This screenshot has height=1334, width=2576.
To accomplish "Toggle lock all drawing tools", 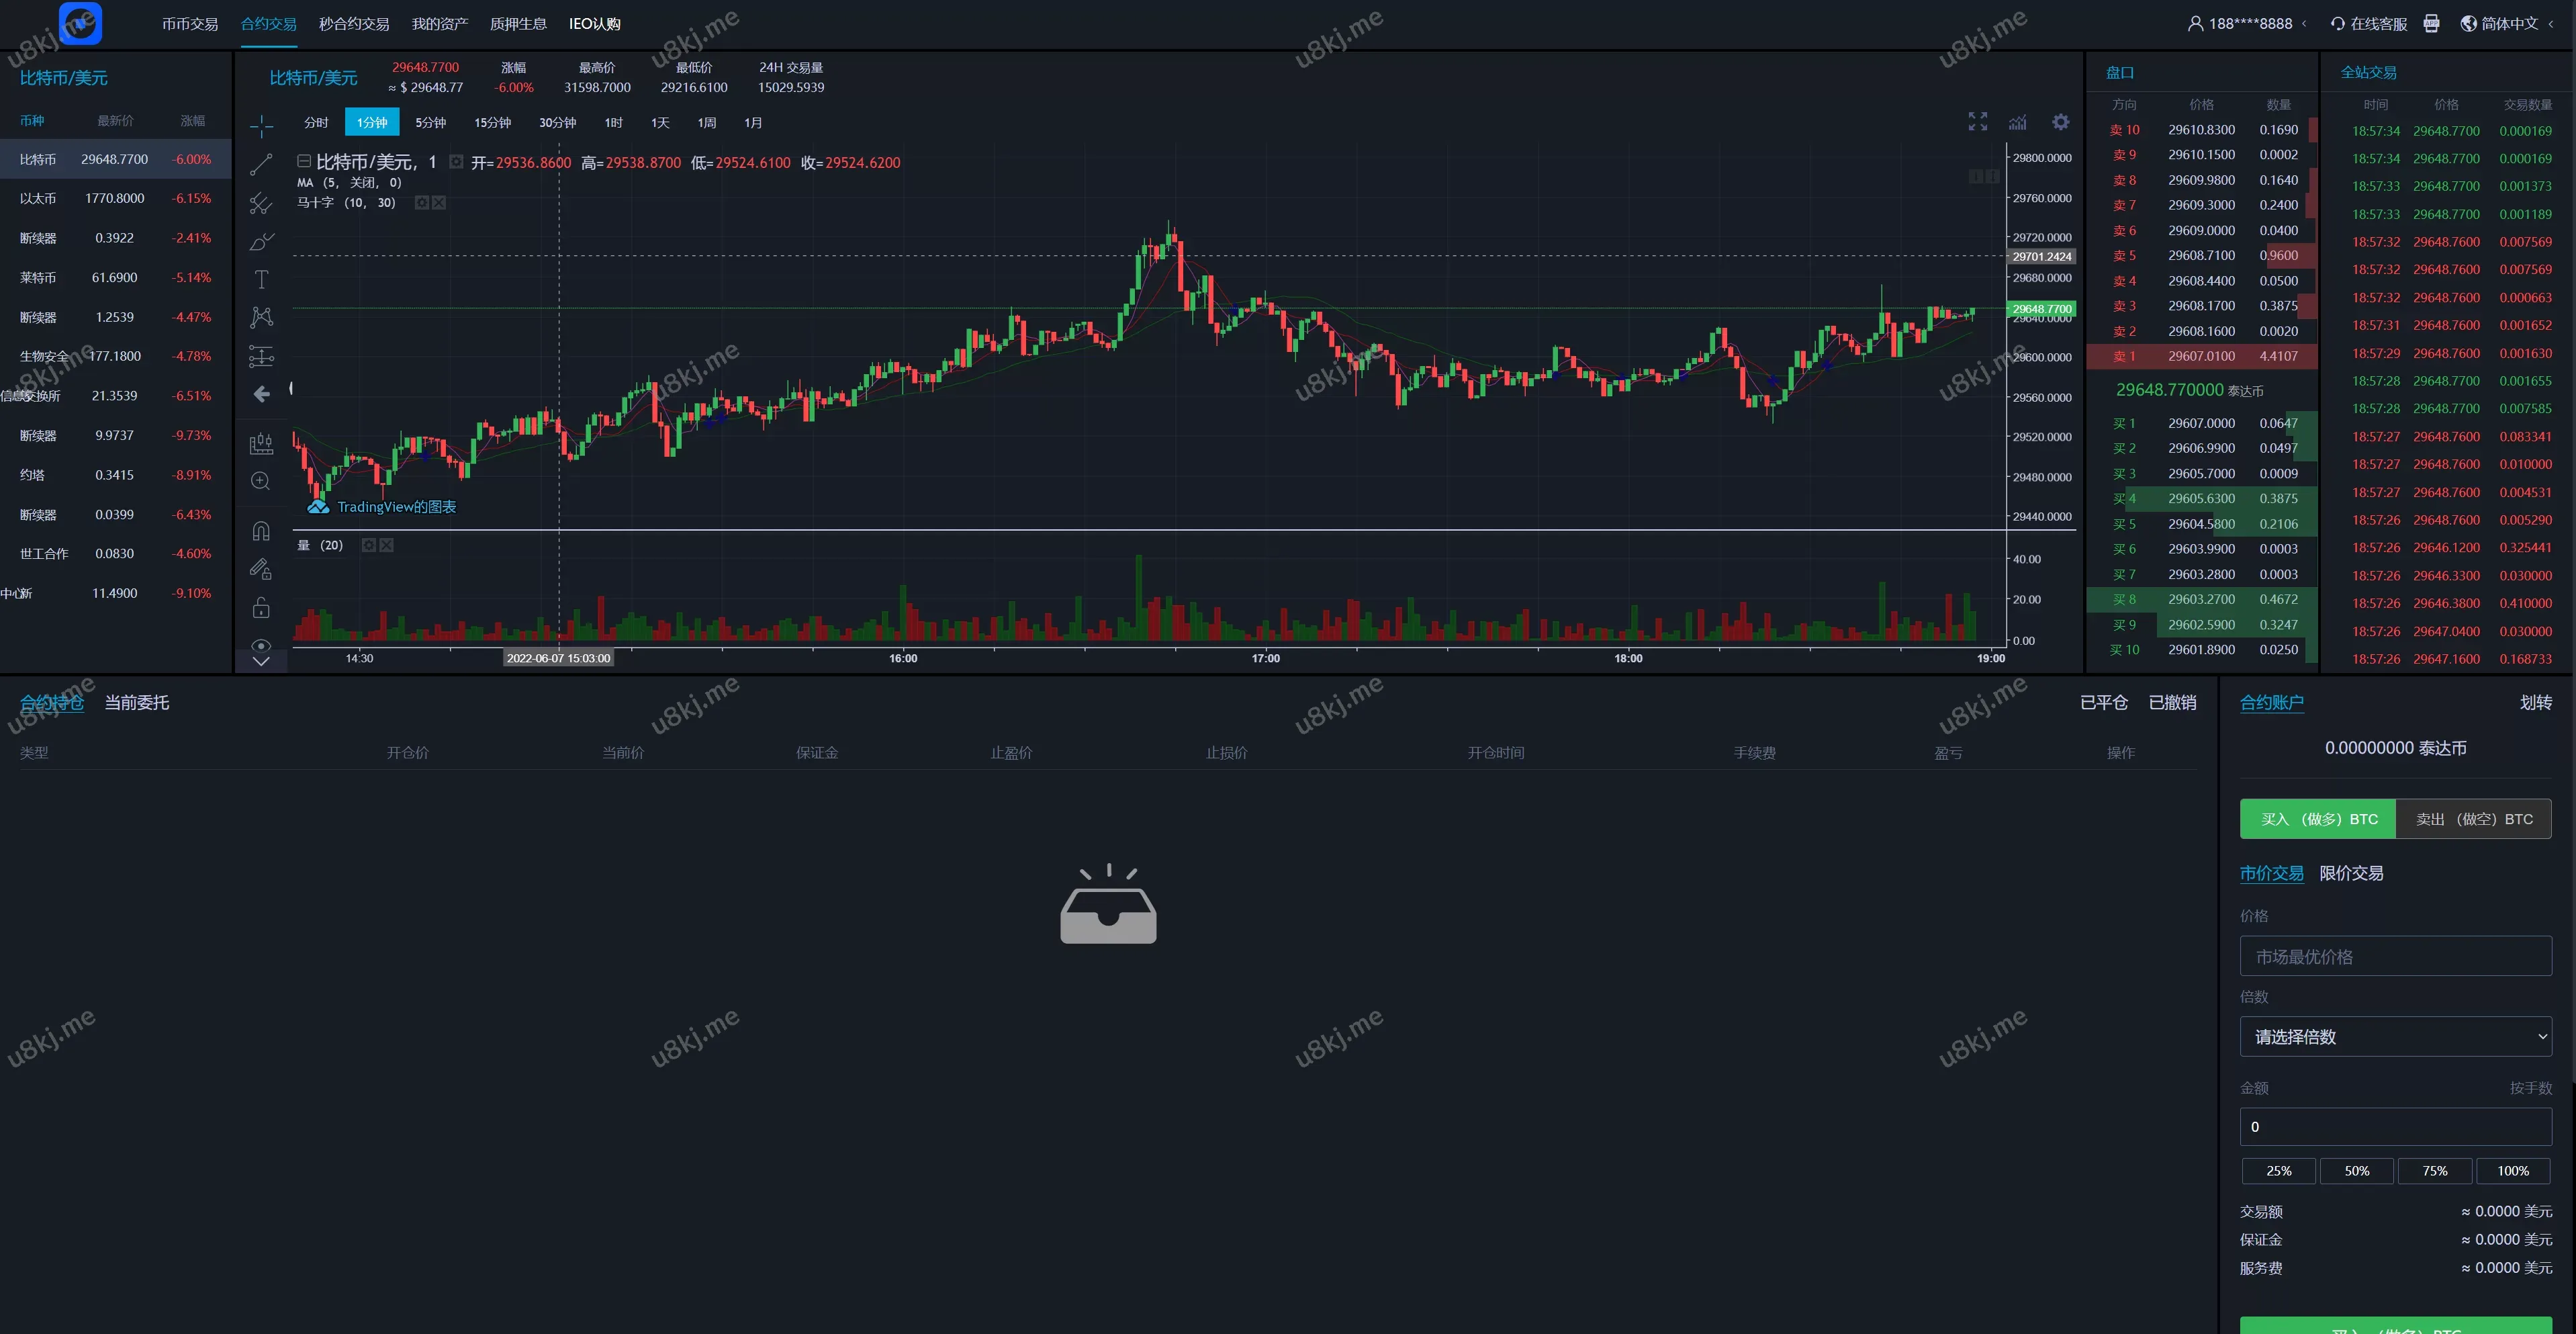I will (x=261, y=608).
